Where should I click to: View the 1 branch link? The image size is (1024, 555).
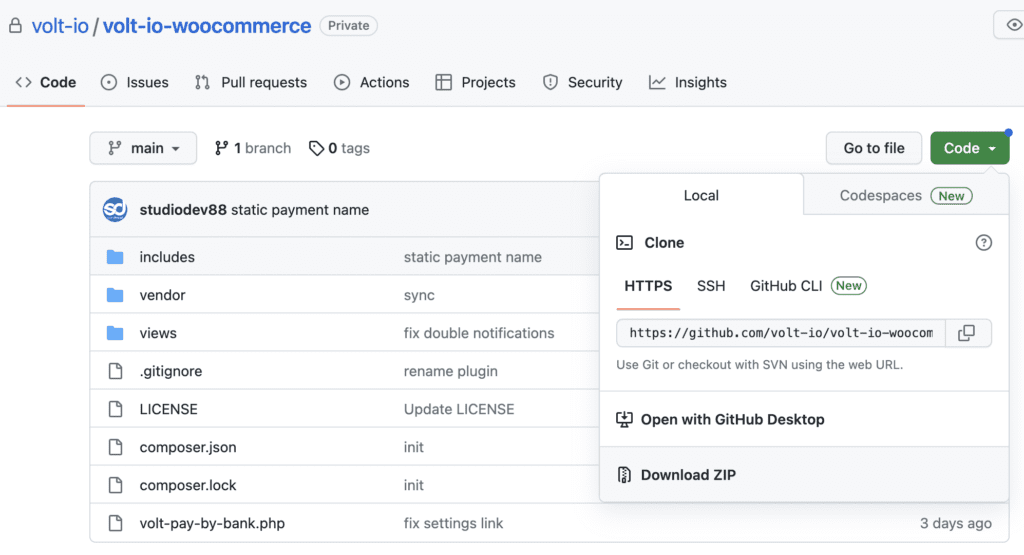click(x=253, y=148)
